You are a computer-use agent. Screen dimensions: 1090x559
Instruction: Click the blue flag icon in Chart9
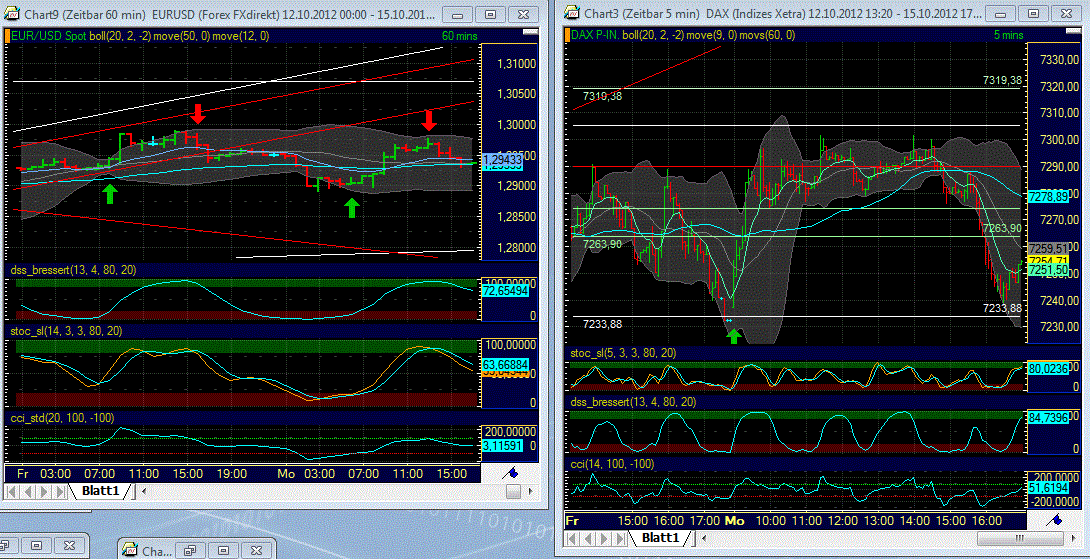pos(510,473)
